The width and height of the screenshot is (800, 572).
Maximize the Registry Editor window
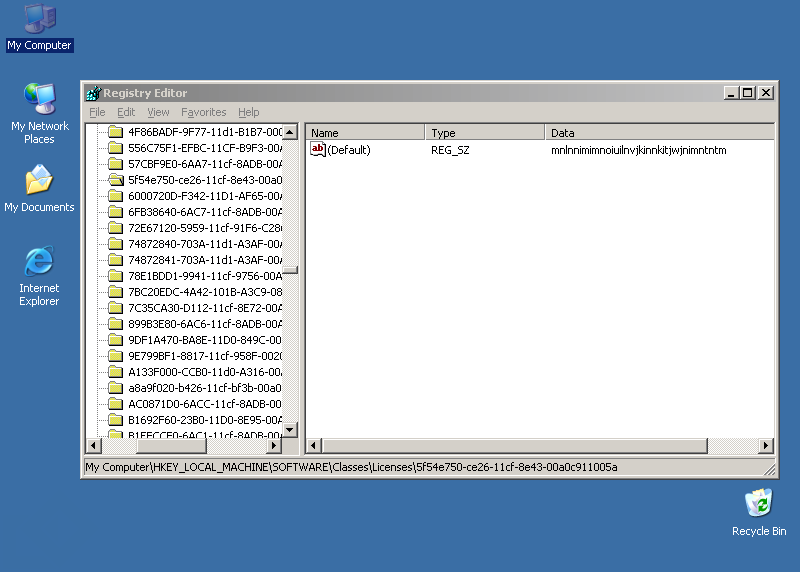[x=747, y=93]
